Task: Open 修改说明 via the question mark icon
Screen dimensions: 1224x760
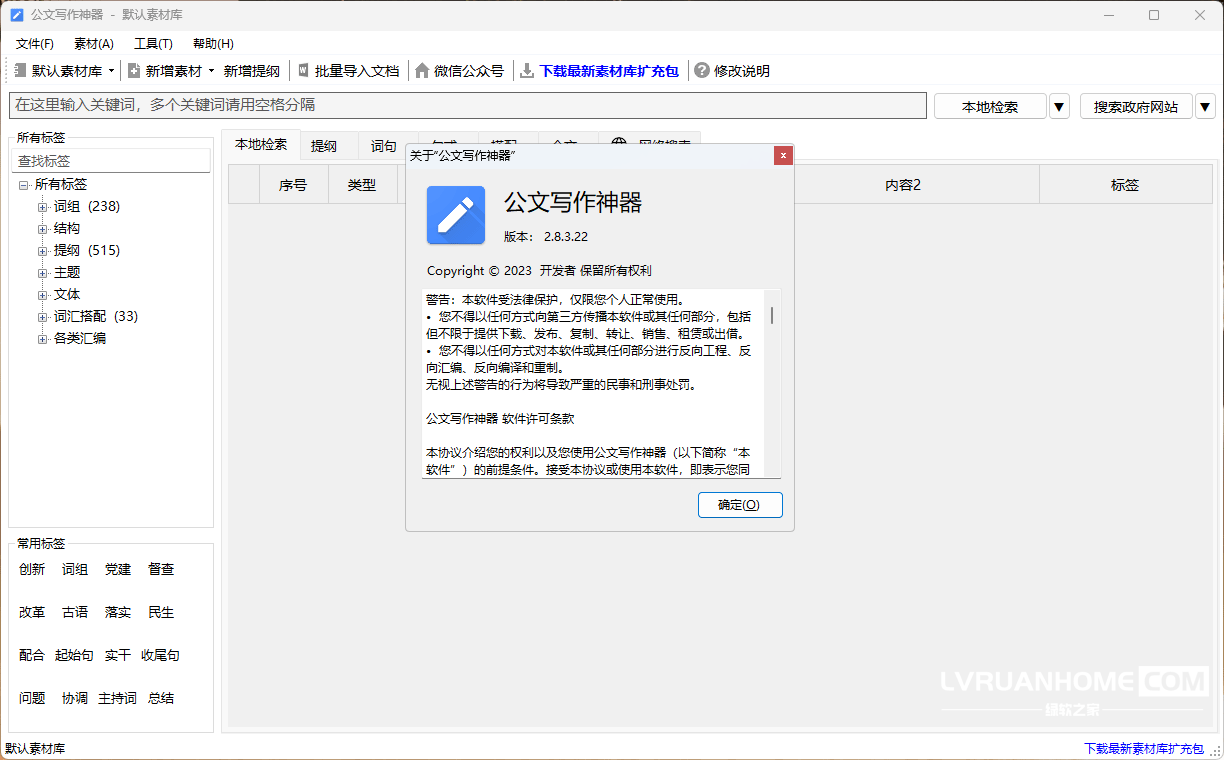Action: tap(702, 71)
